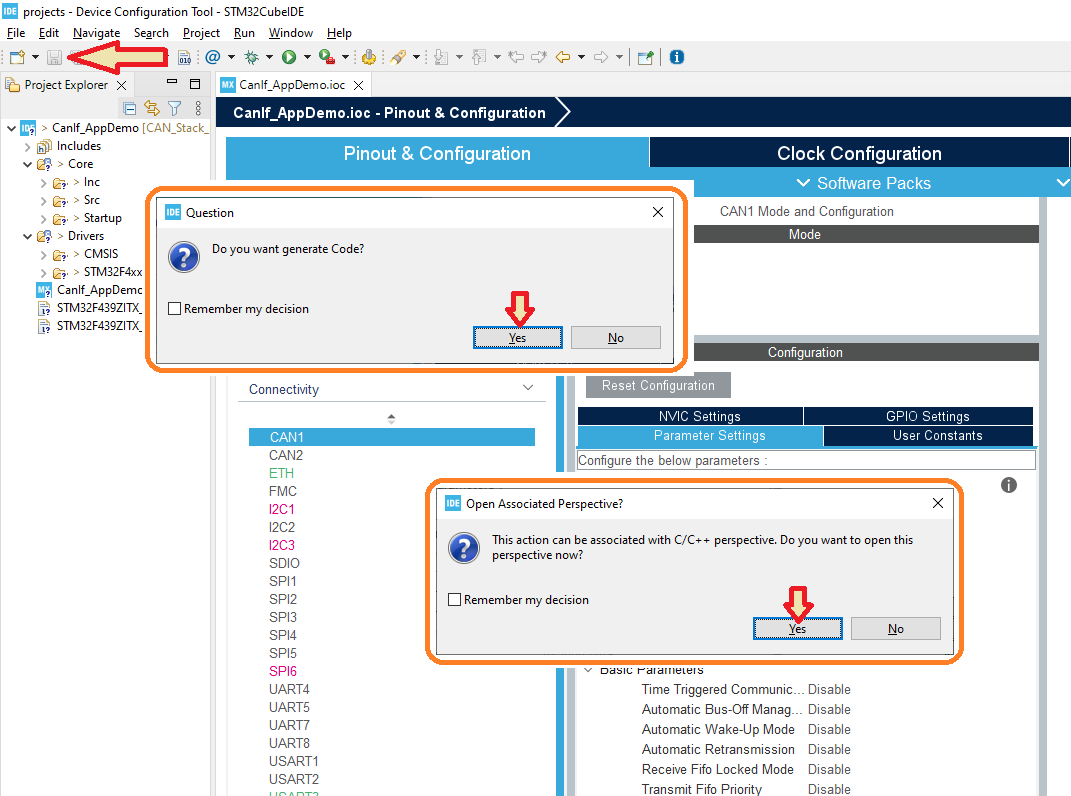Click the peripheral list sort arrows
This screenshot has width=1071, height=796.
(391, 418)
